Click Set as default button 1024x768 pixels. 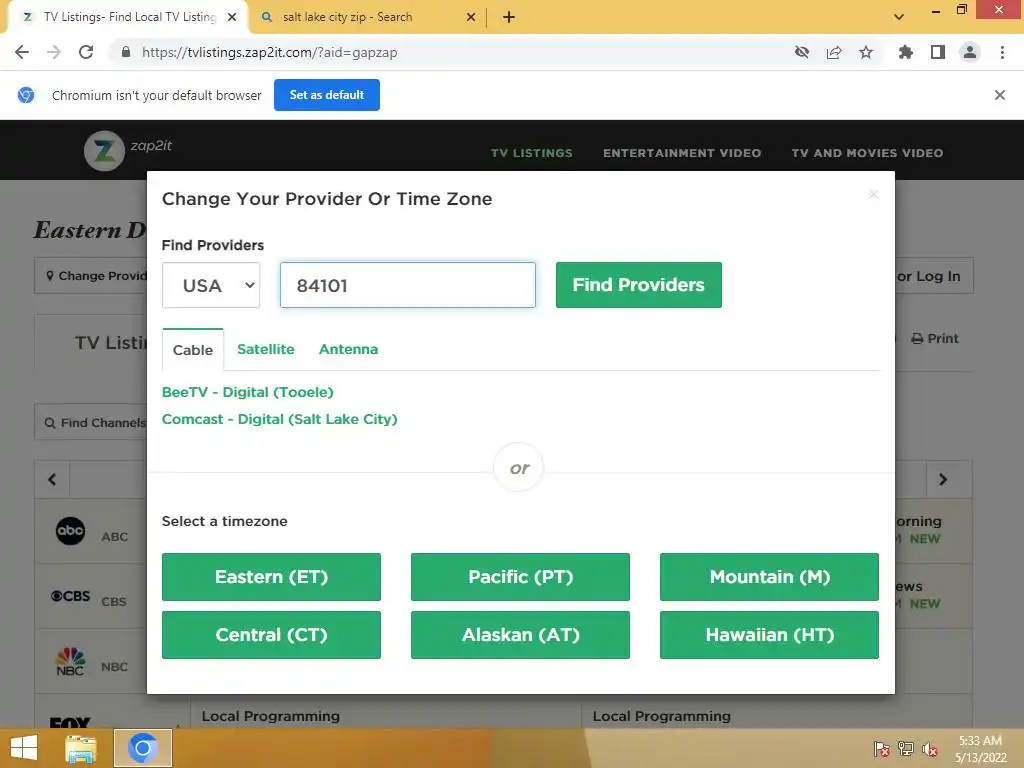[327, 95]
